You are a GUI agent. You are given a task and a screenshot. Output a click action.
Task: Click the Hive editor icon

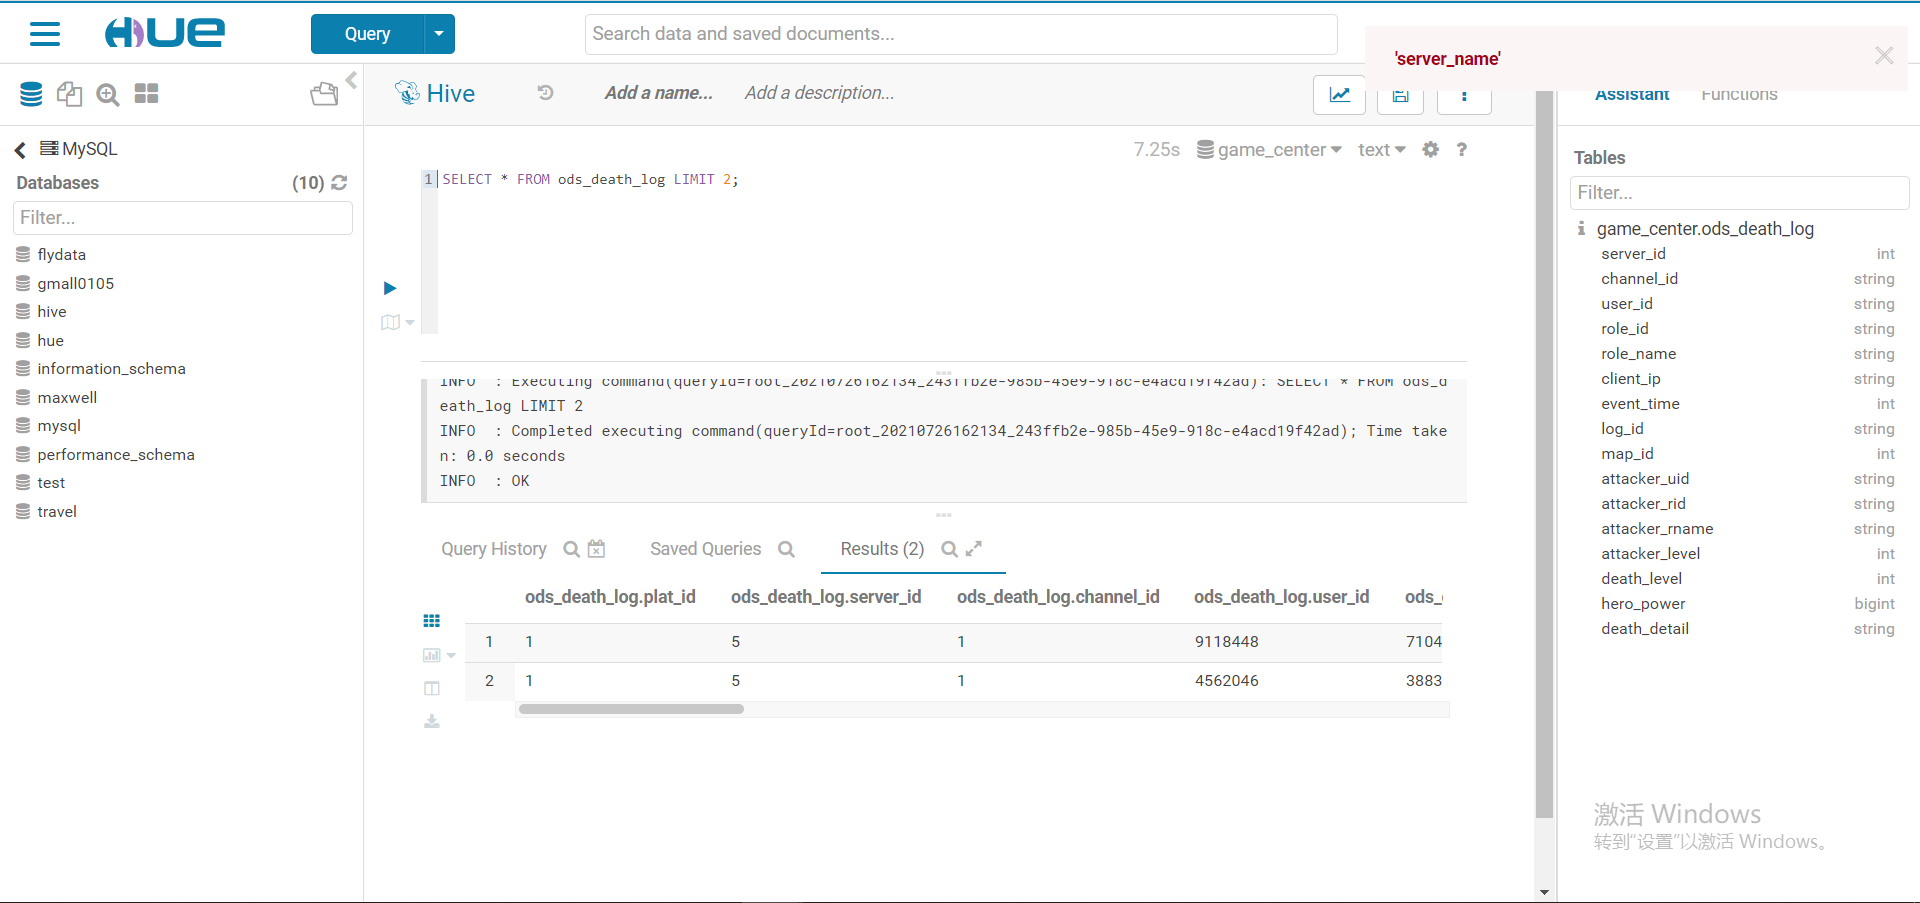407,93
